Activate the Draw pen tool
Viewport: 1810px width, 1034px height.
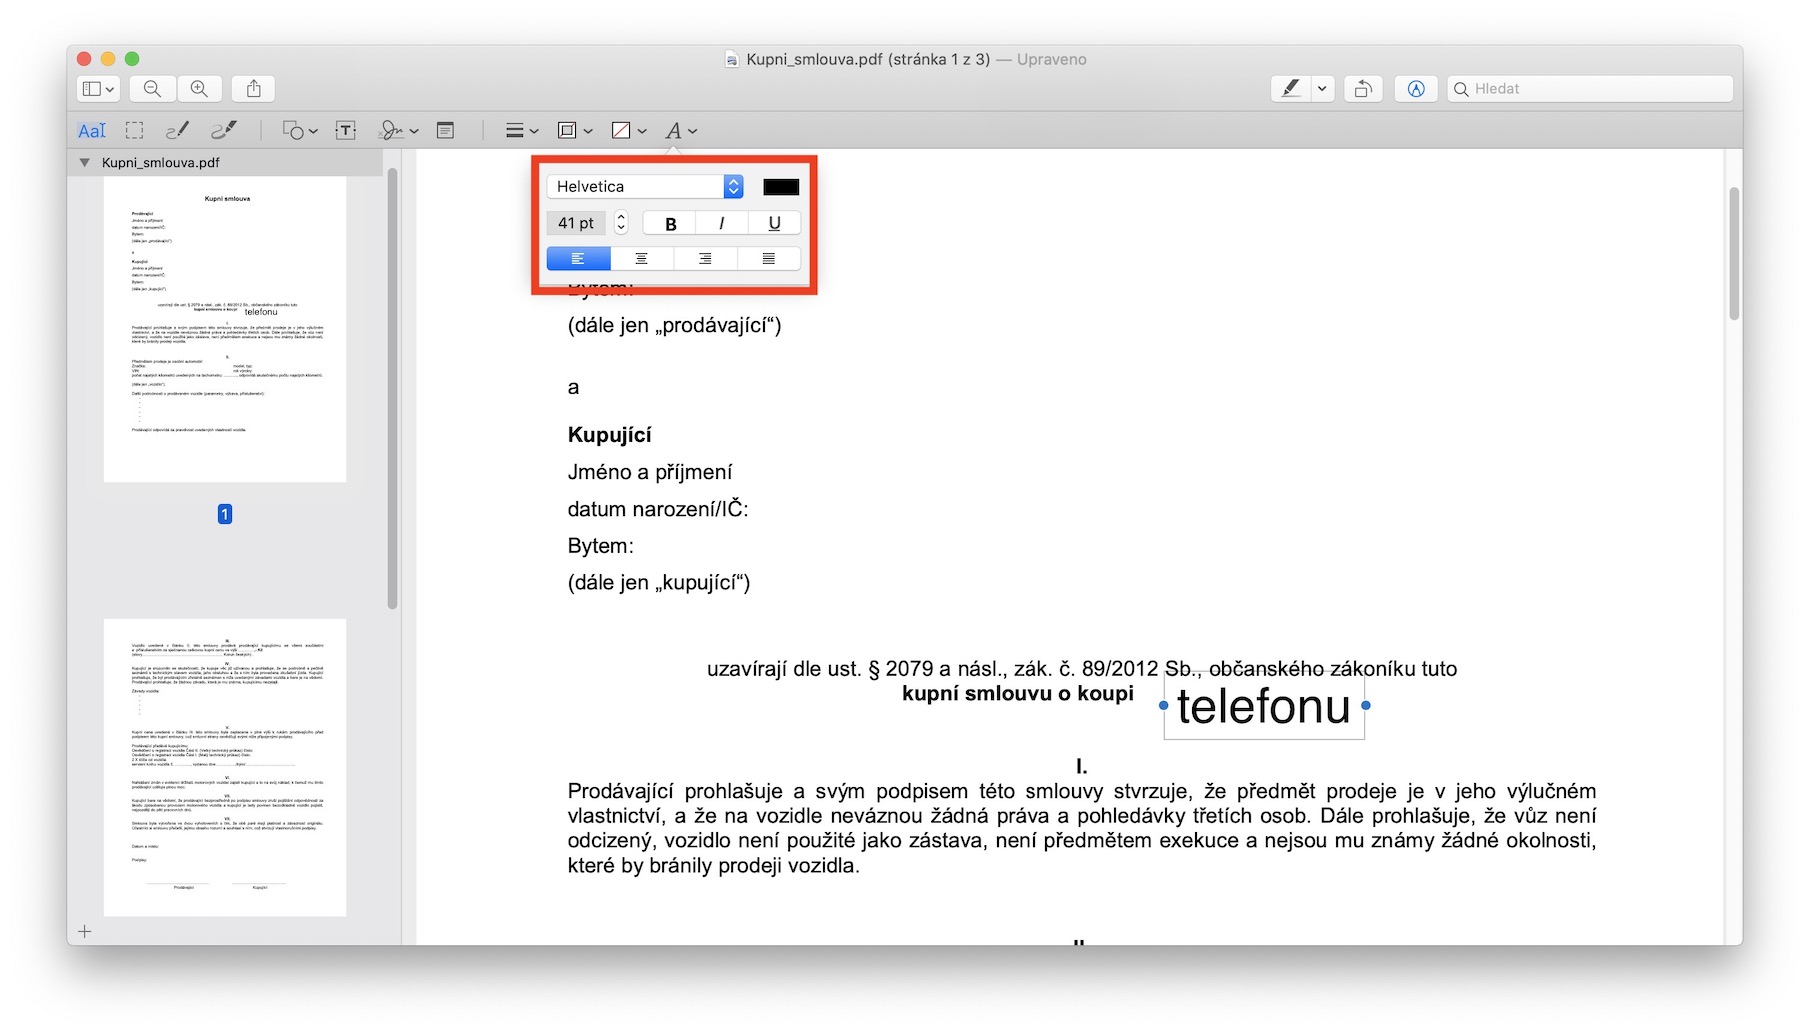click(224, 131)
